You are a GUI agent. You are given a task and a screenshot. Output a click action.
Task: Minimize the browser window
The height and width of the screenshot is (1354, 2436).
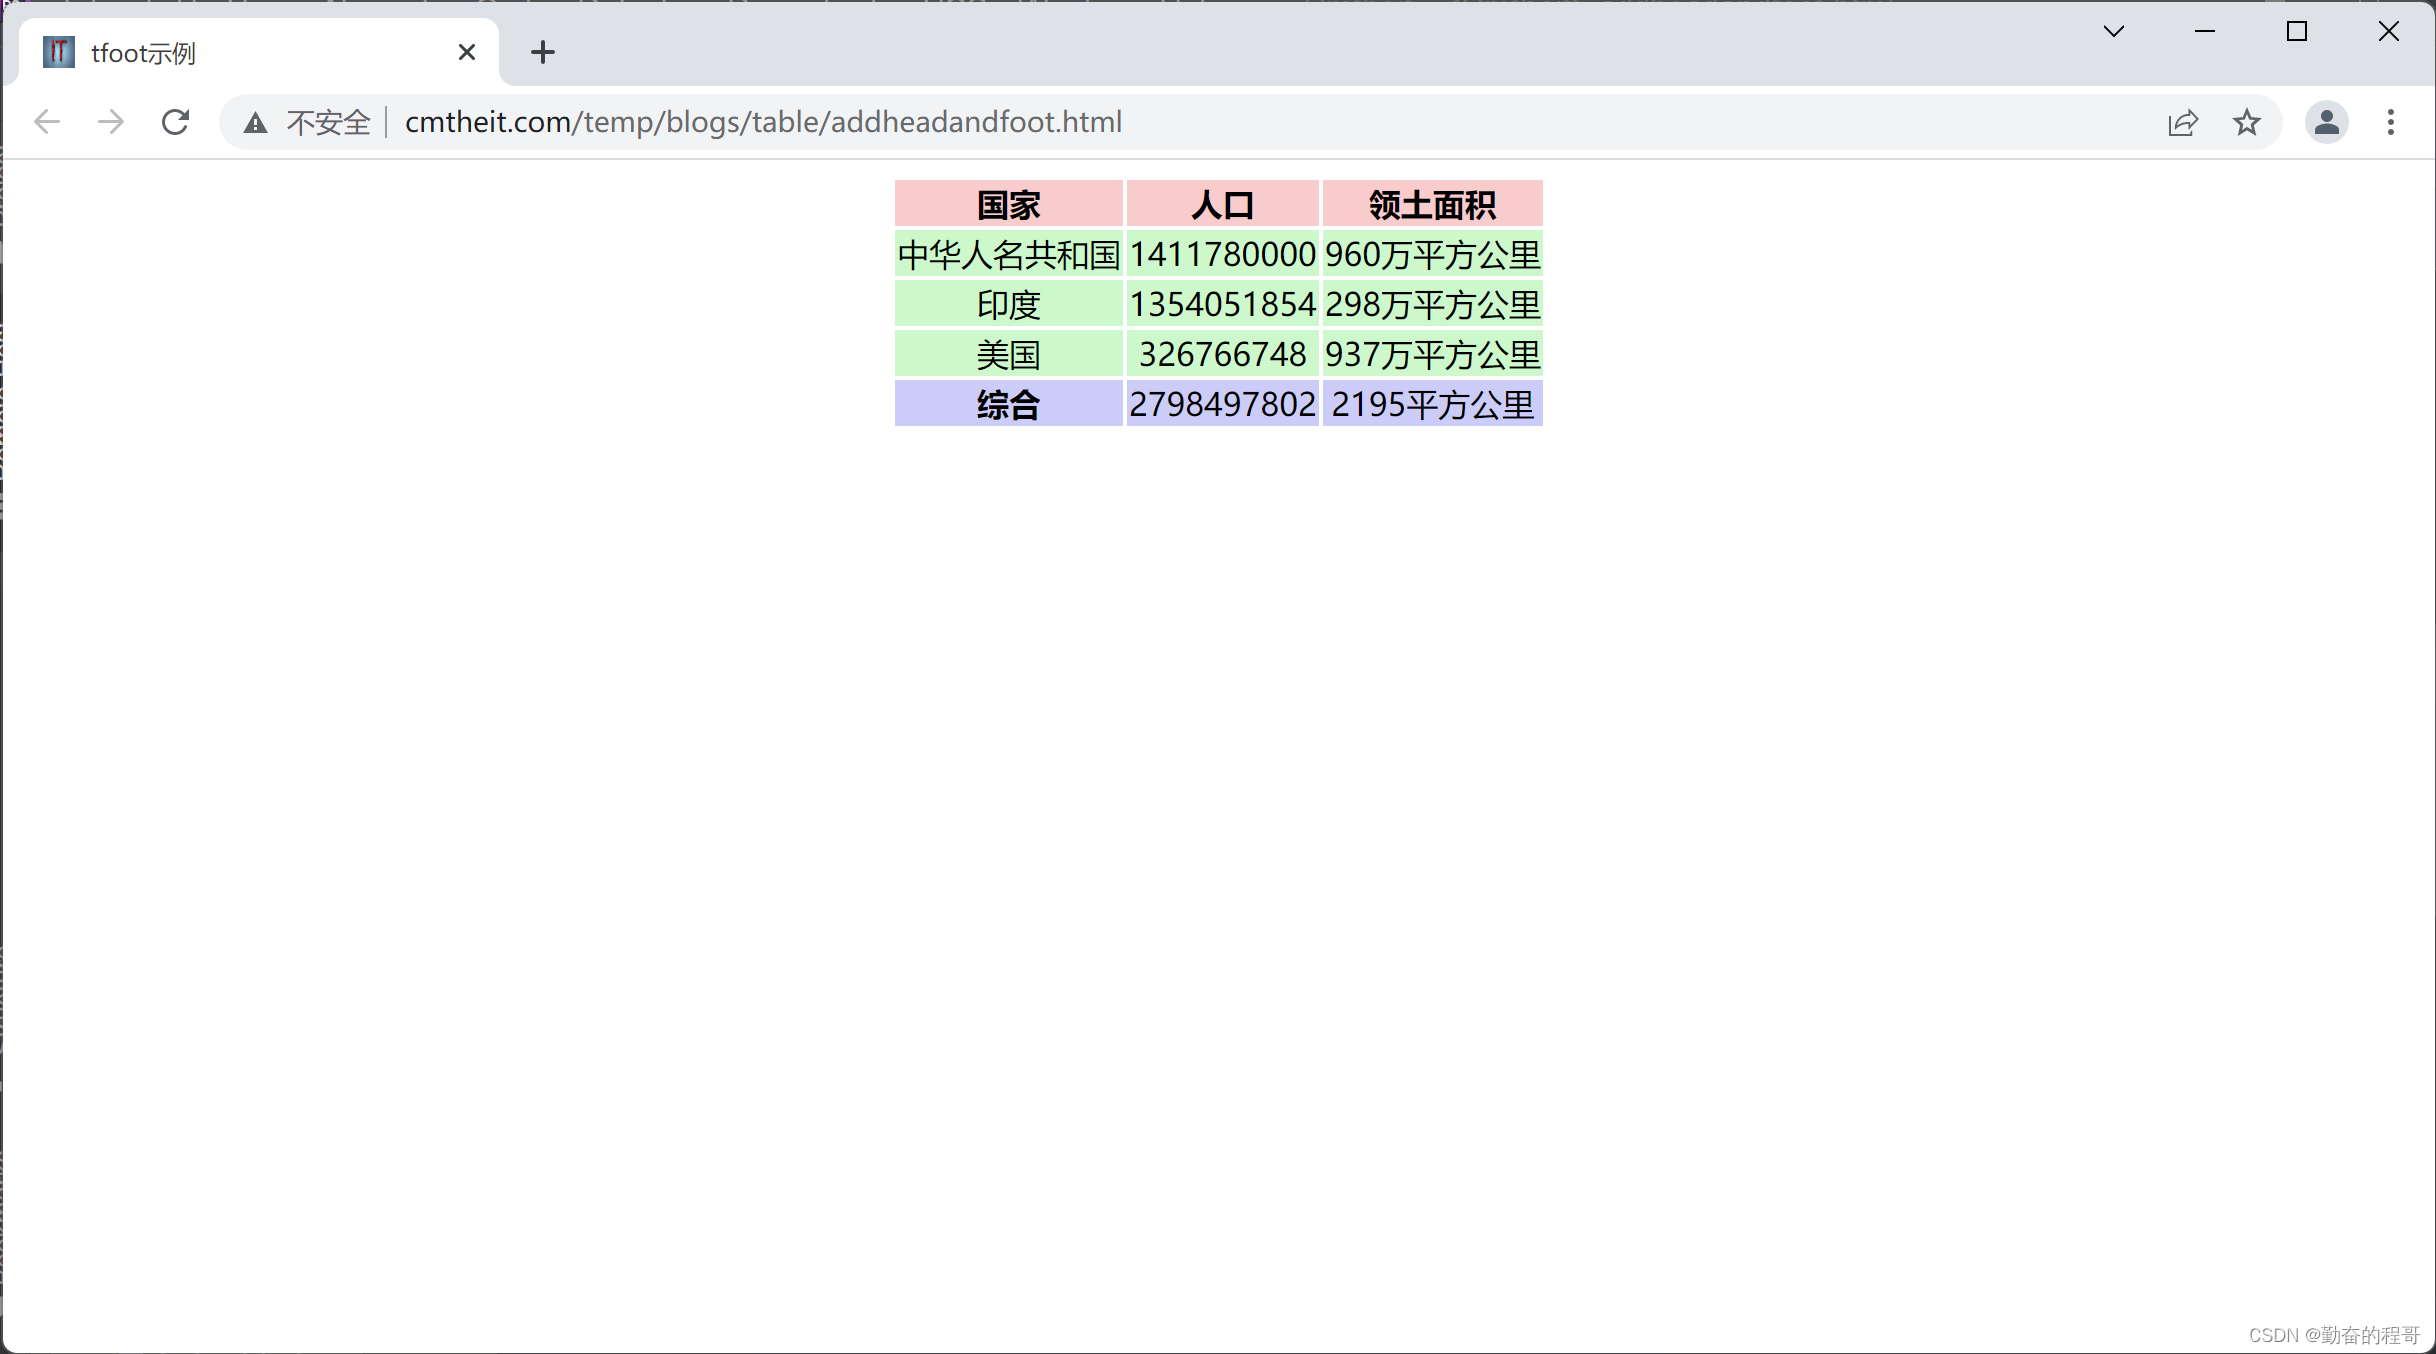2205,31
